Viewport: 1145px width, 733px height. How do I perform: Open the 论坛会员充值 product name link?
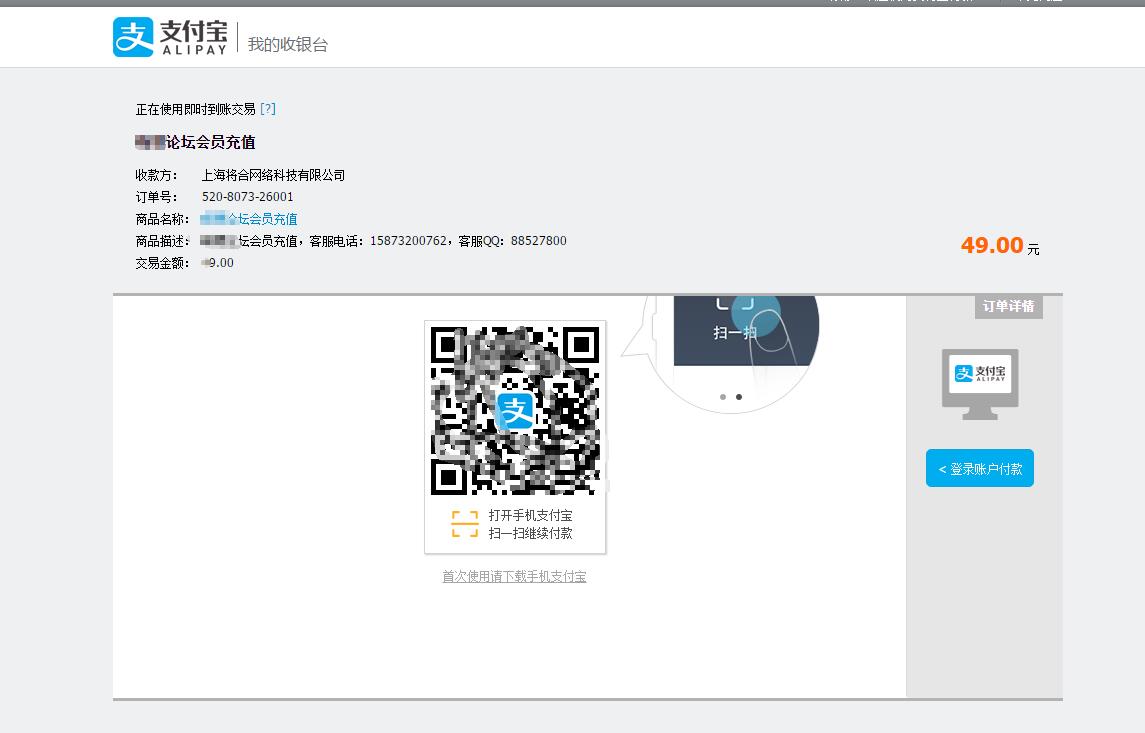pos(248,218)
